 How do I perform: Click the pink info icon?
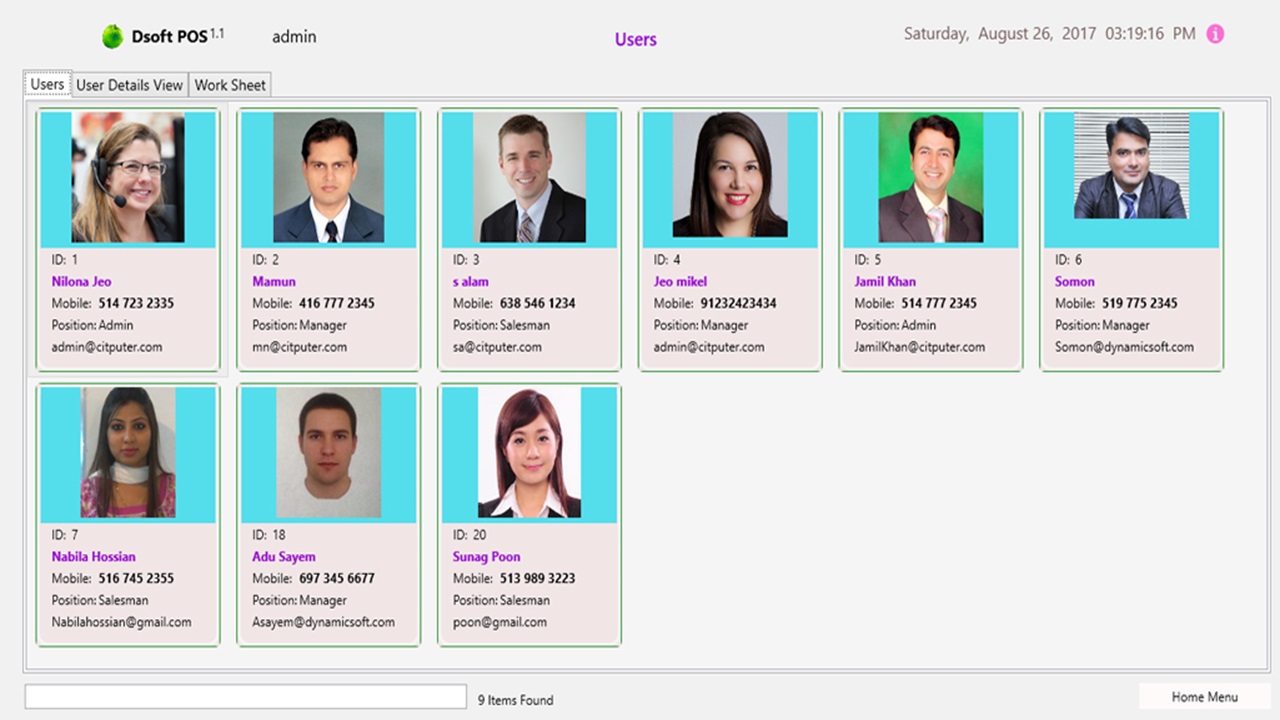pyautogui.click(x=1215, y=34)
